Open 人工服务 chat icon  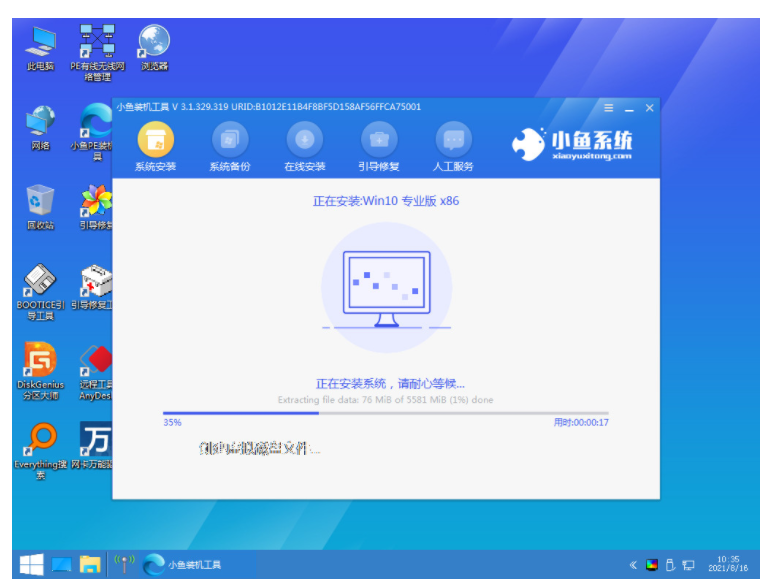click(x=453, y=140)
